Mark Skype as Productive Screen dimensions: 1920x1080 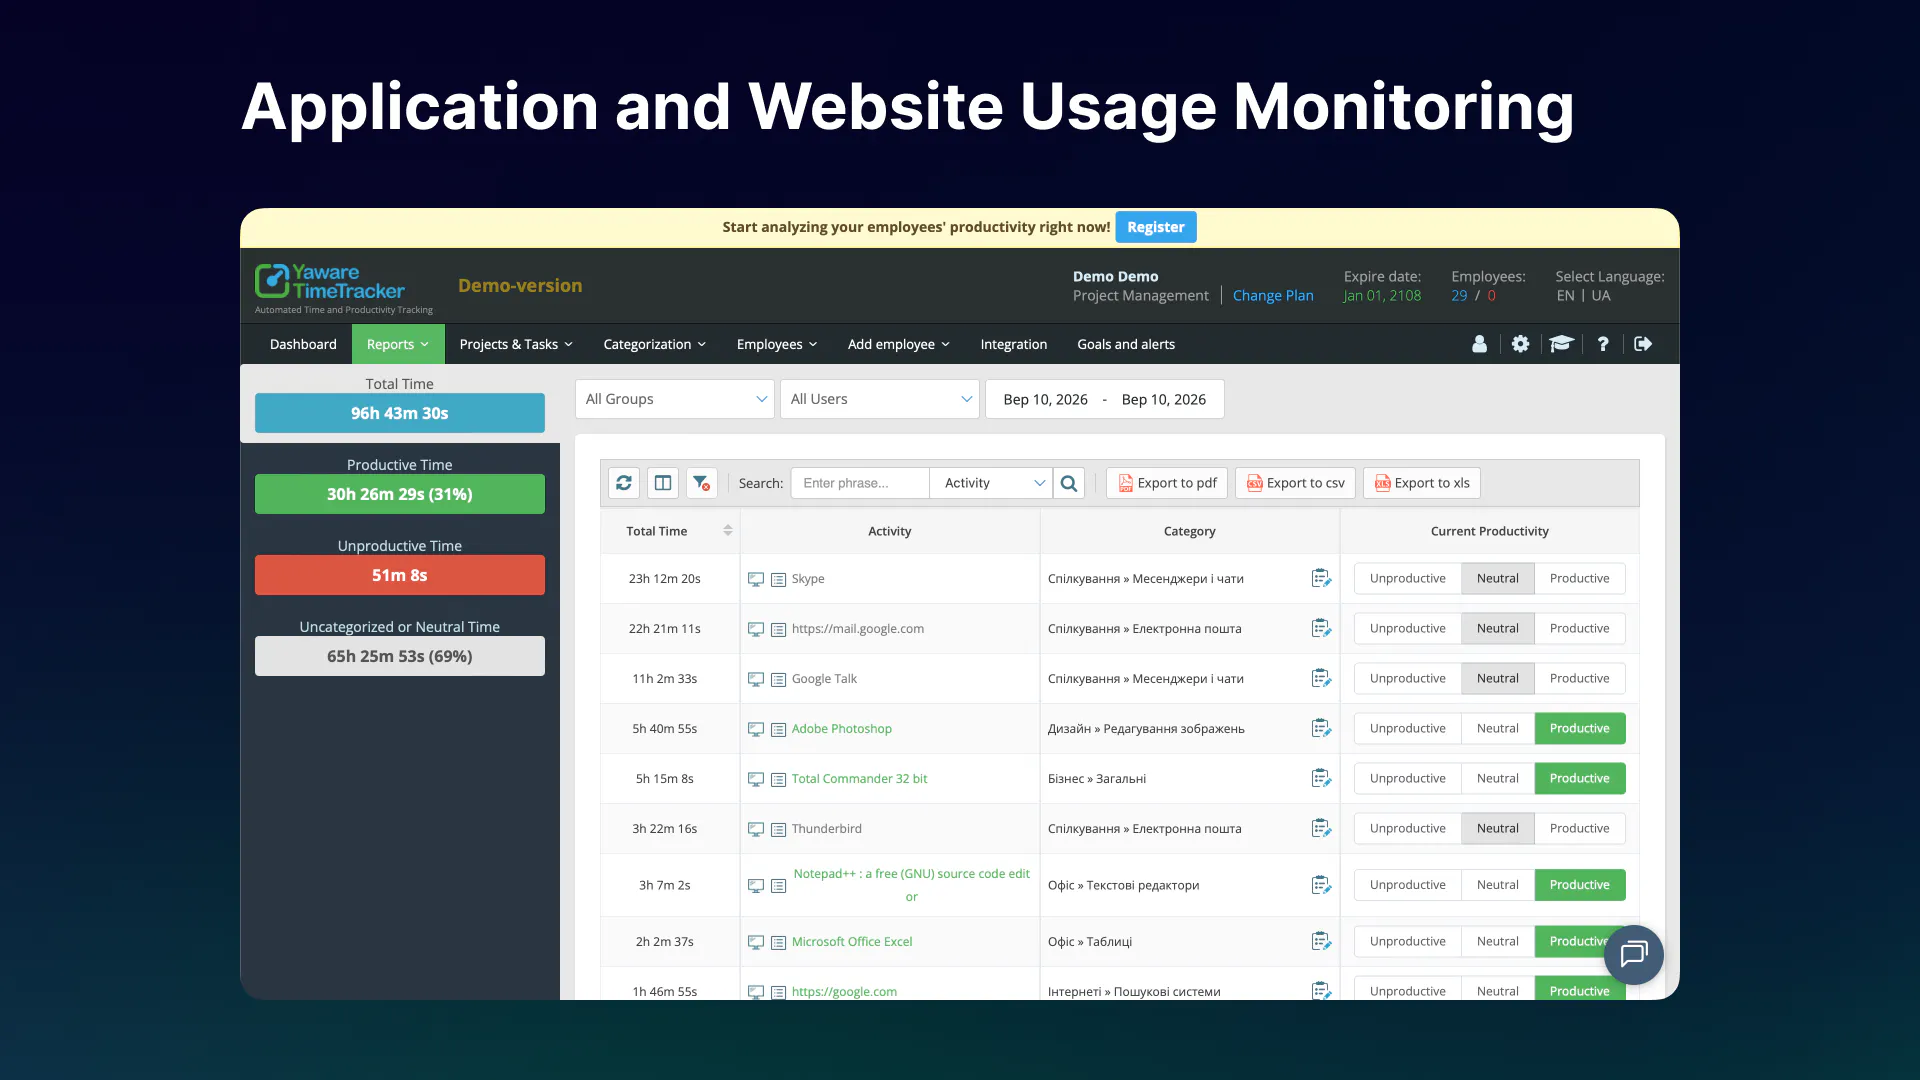pyautogui.click(x=1579, y=578)
